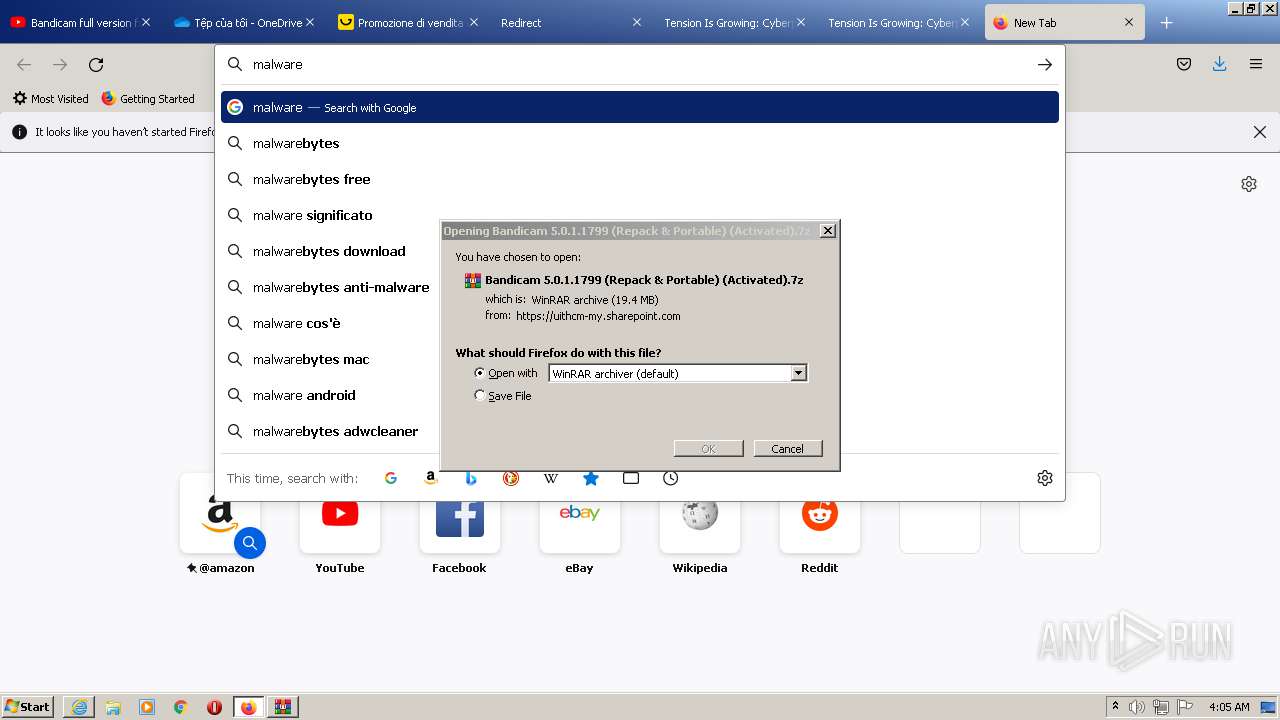Screen dimensions: 1280x720
Task: Open a new tab with plus button
Action: click(1166, 22)
